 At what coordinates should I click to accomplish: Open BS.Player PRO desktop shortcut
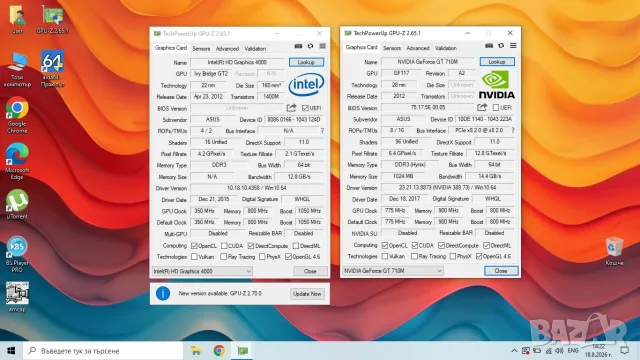(17, 254)
